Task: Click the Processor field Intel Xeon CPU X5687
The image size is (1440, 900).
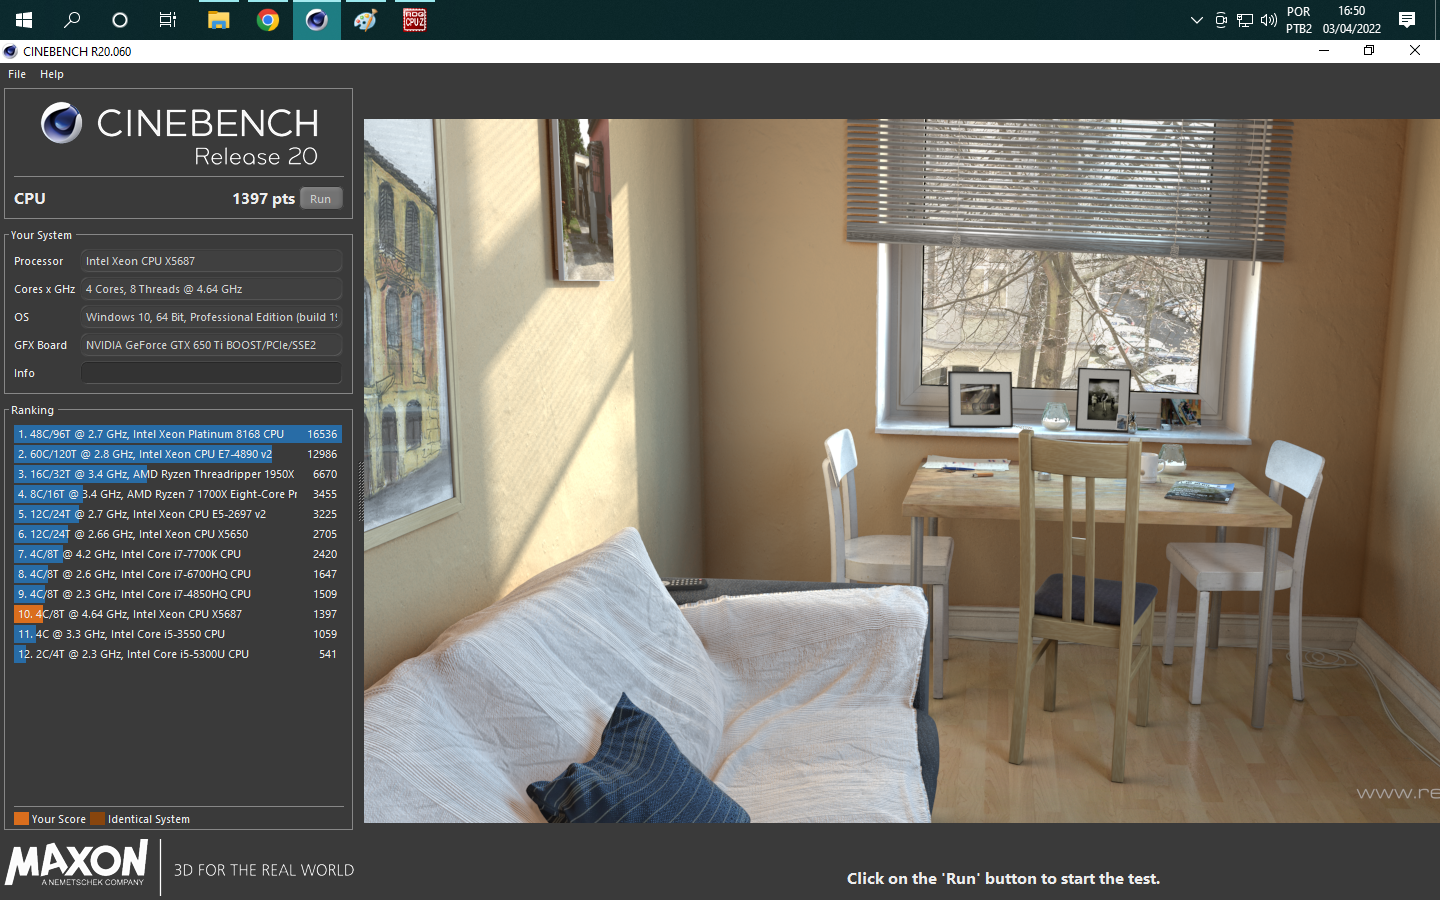Action: point(211,261)
